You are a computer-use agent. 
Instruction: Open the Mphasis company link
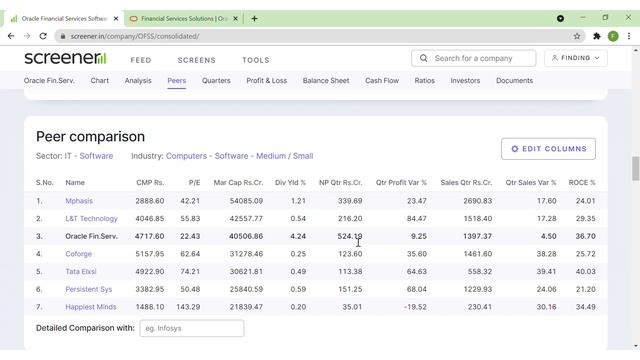click(x=79, y=201)
